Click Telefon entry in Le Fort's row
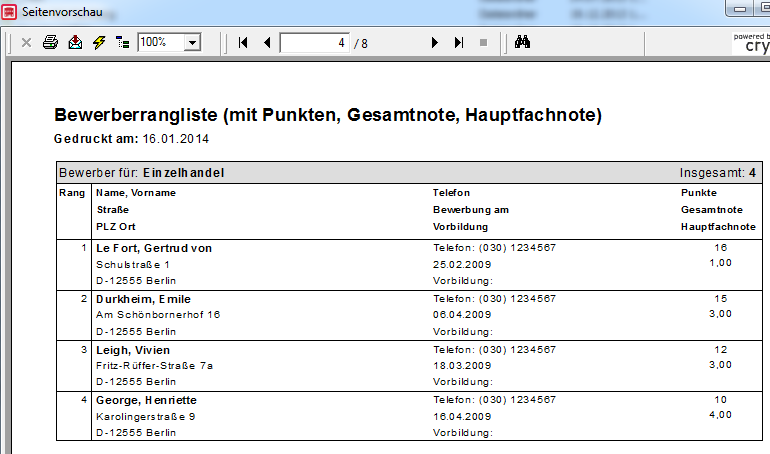This screenshot has width=770, height=454. (x=495, y=248)
